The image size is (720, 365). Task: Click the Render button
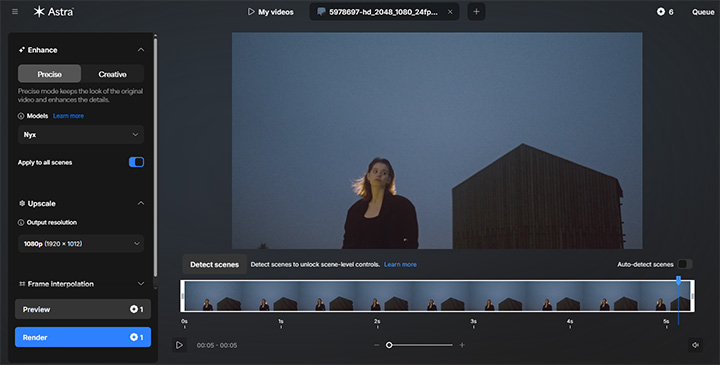tap(83, 337)
